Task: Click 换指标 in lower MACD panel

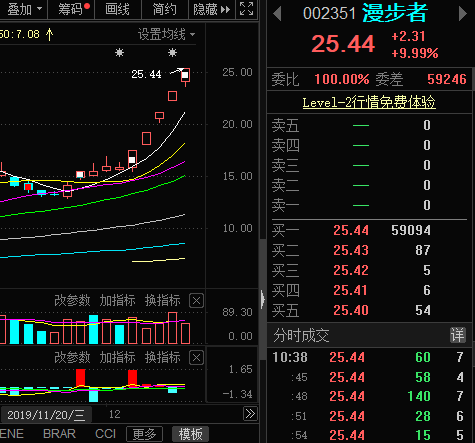Action: 163,358
